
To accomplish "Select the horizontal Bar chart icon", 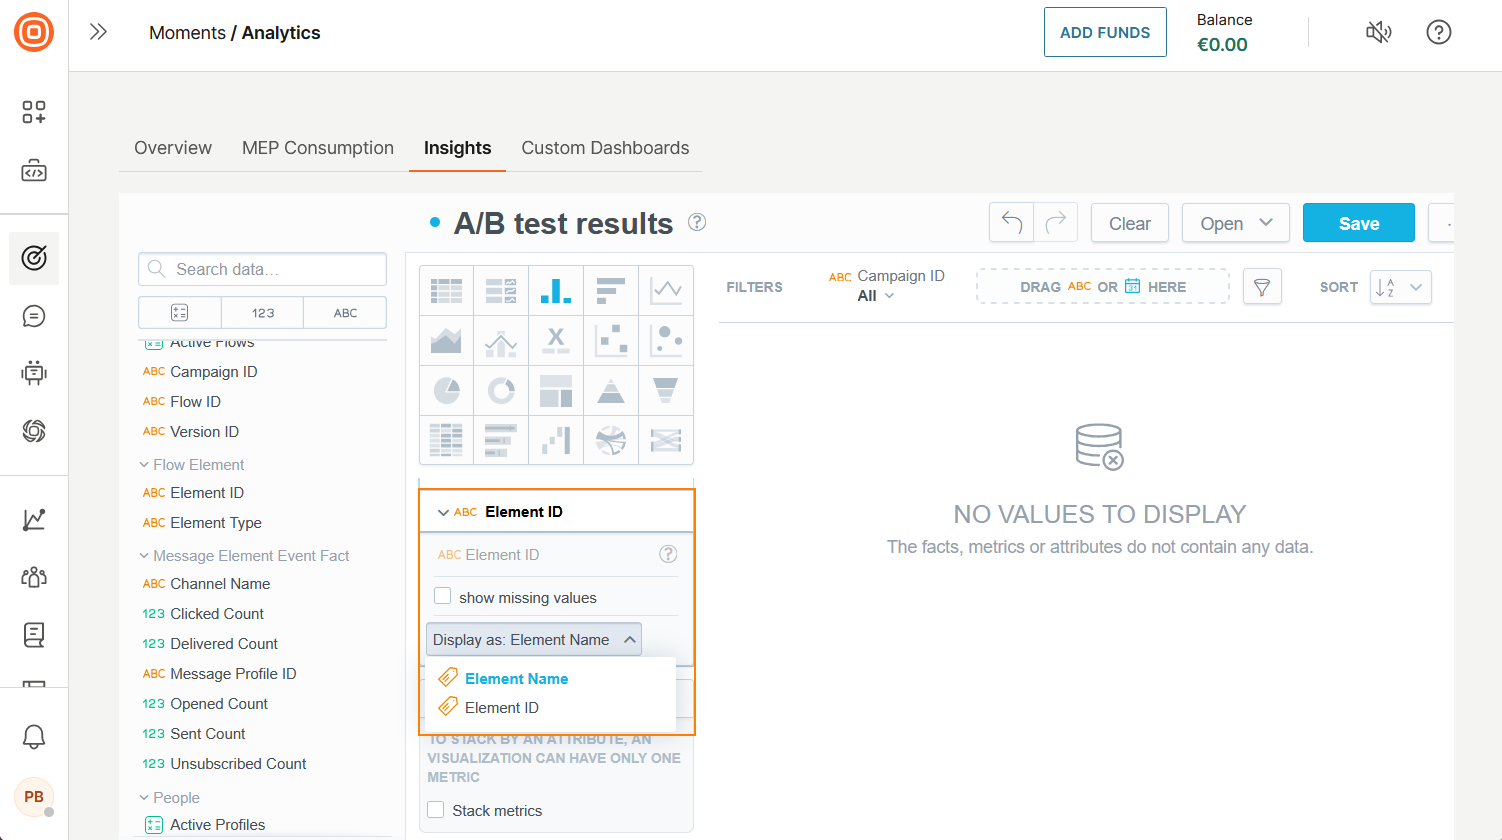I will [x=611, y=291].
